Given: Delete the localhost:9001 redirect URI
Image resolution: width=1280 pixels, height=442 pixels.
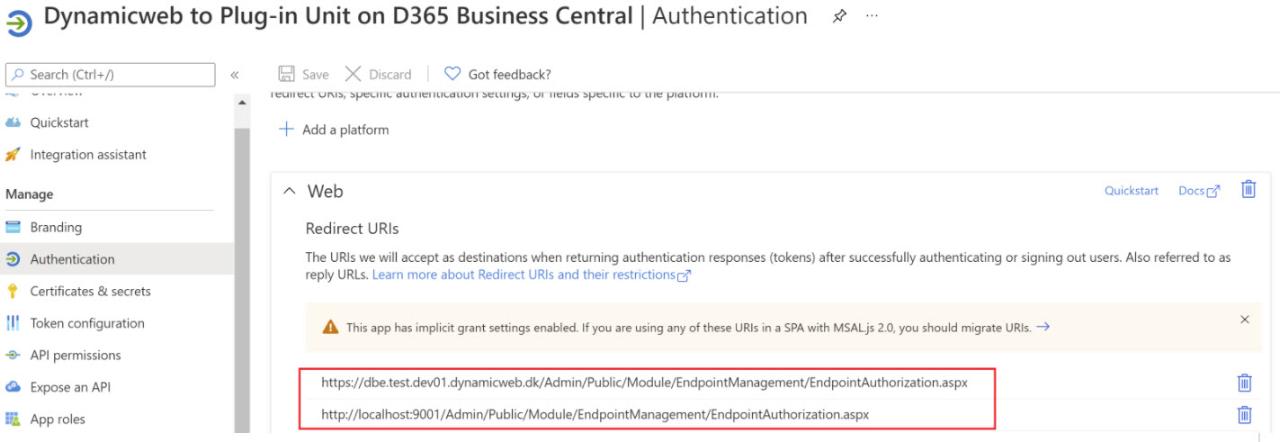Looking at the screenshot, I should pyautogui.click(x=1244, y=414).
